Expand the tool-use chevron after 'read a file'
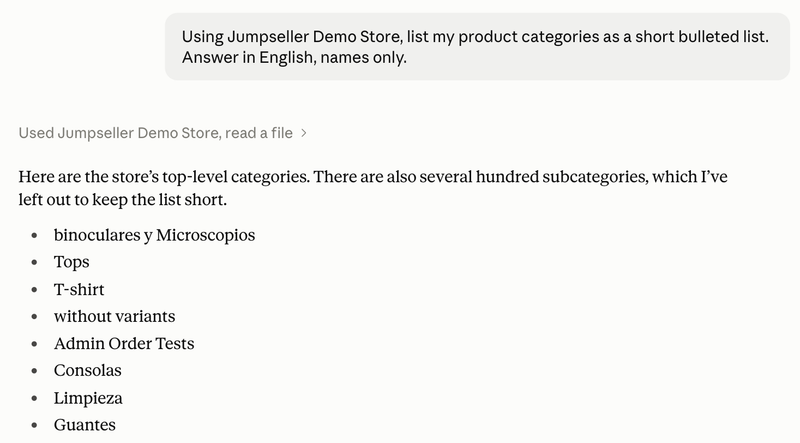This screenshot has height=443, width=800. point(304,133)
